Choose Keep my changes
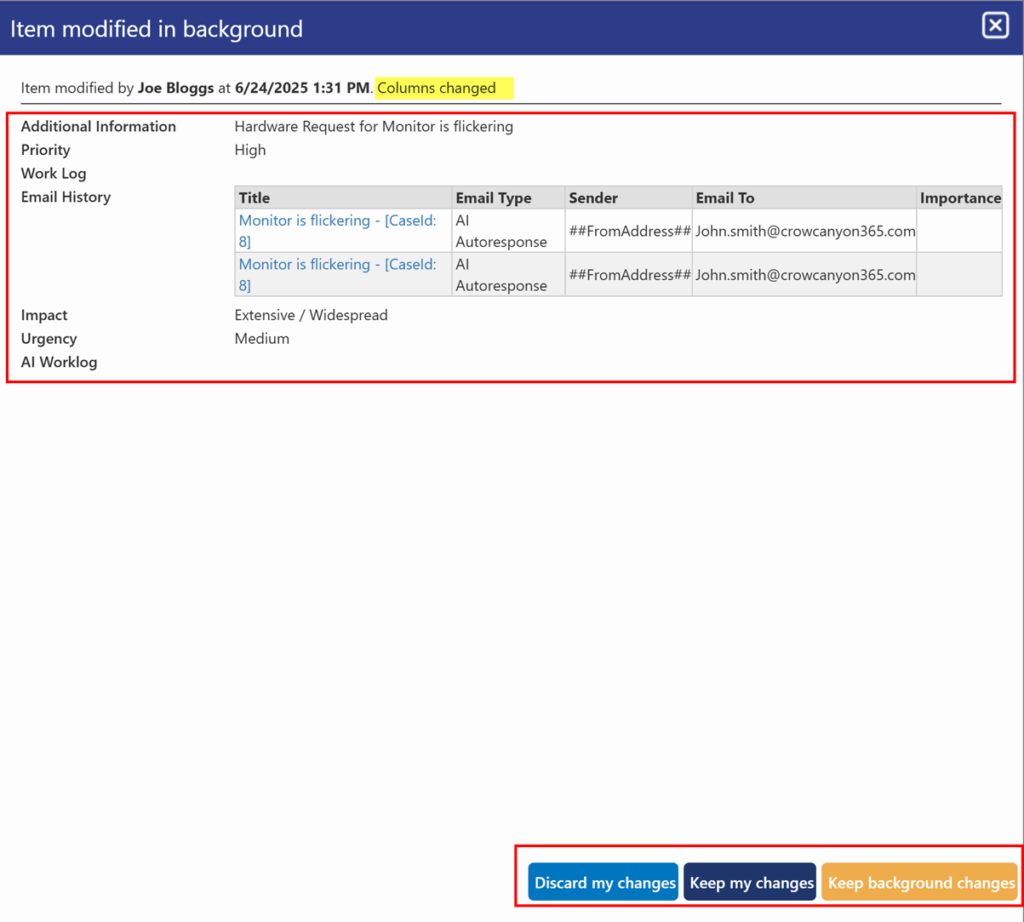The image size is (1024, 922). (x=750, y=882)
